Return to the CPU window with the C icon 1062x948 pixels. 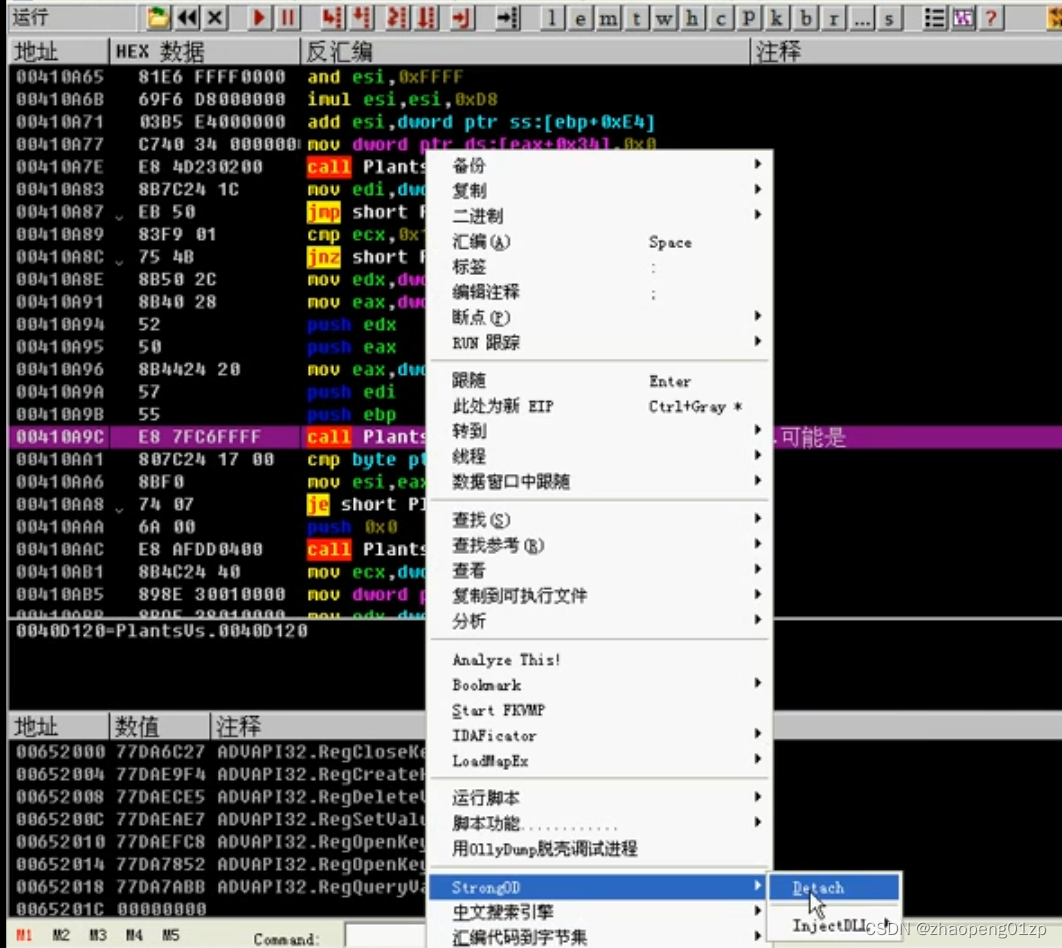click(x=720, y=17)
